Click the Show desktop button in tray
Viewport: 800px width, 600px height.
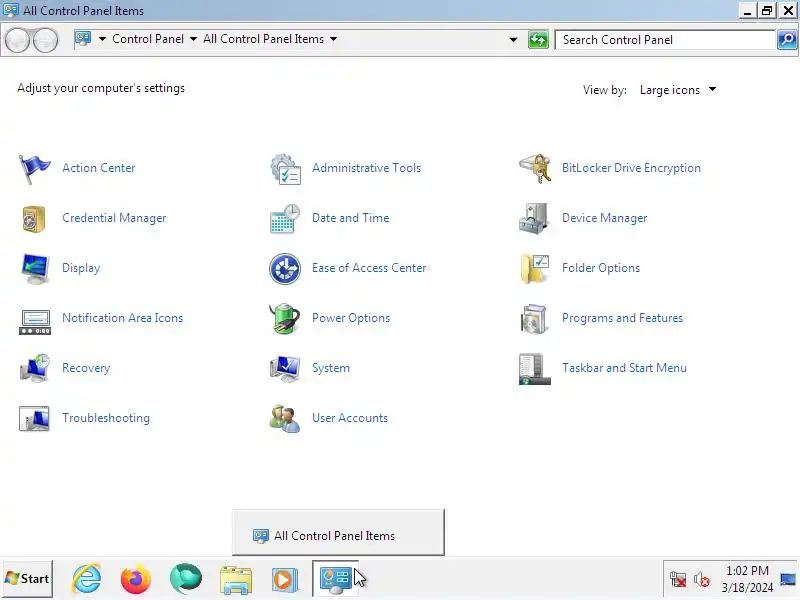point(788,579)
